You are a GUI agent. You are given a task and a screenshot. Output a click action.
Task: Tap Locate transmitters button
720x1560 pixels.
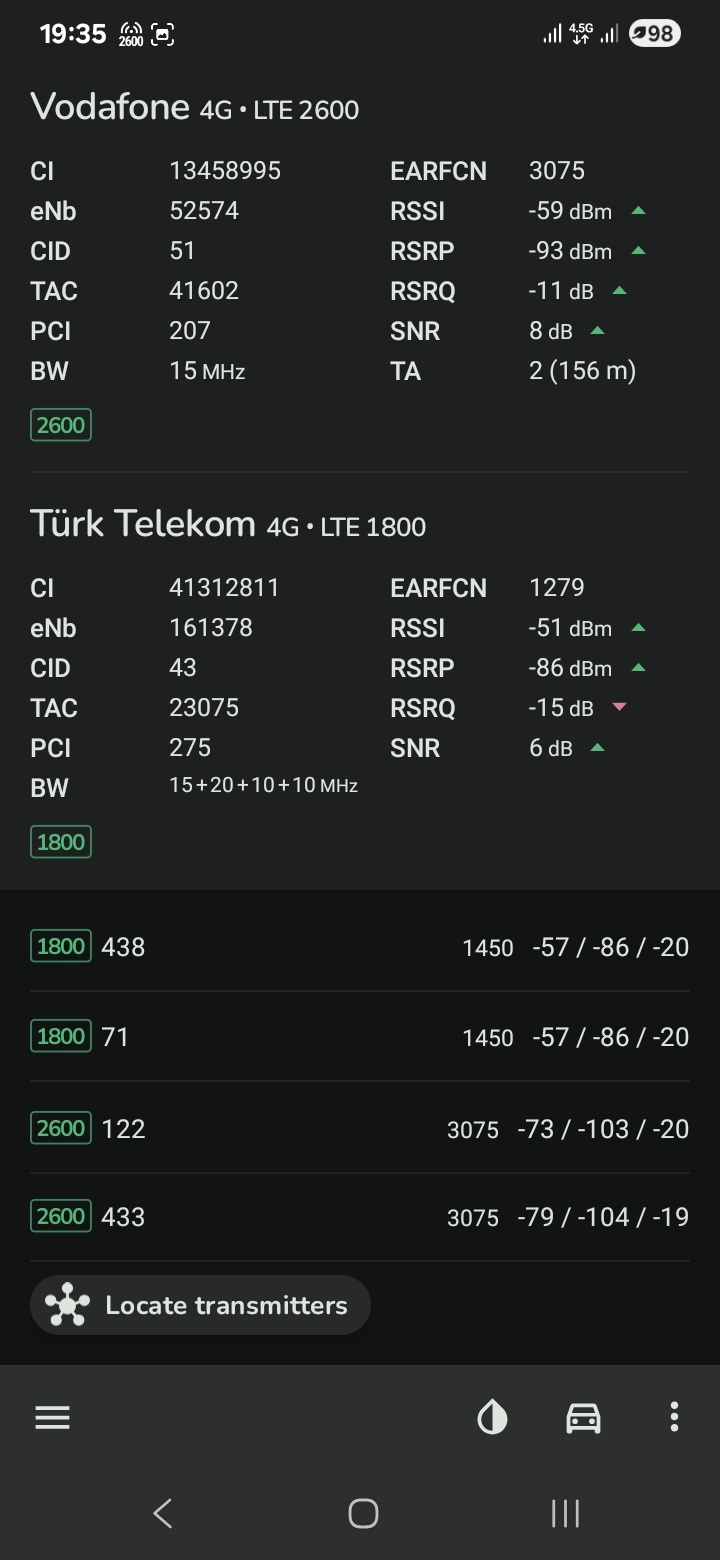coord(200,1305)
